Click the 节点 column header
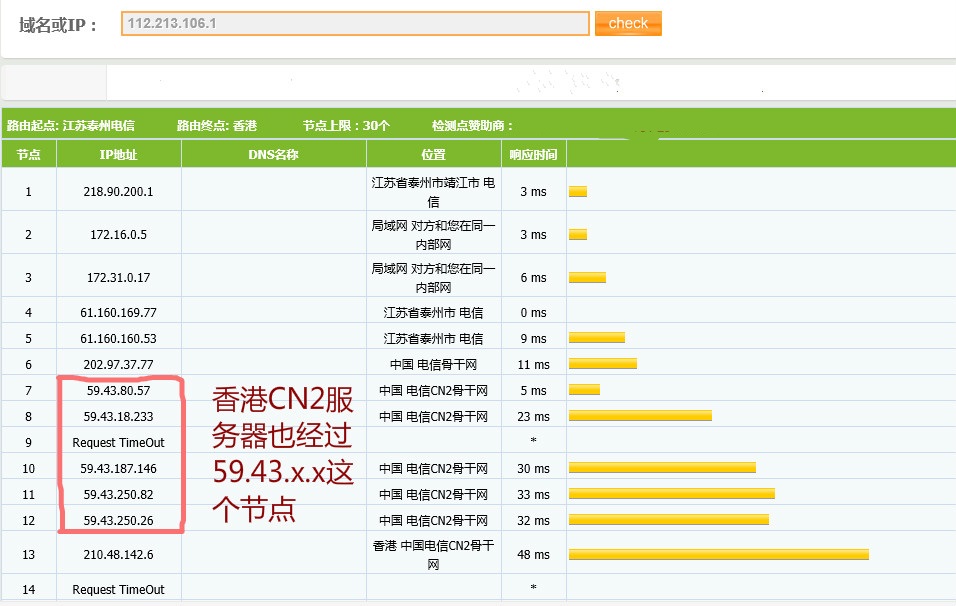 pyautogui.click(x=29, y=154)
